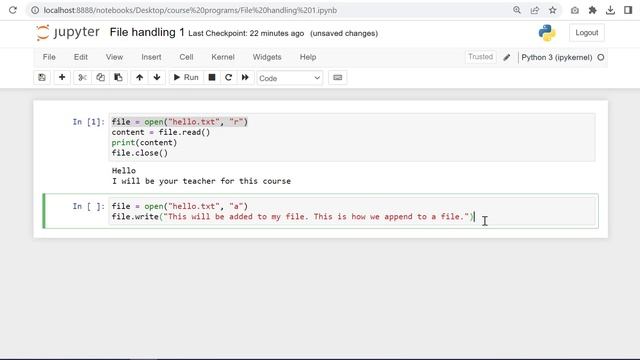The image size is (640, 360).
Task: Click the Python 3 (ipykernel) label
Action: click(x=557, y=58)
